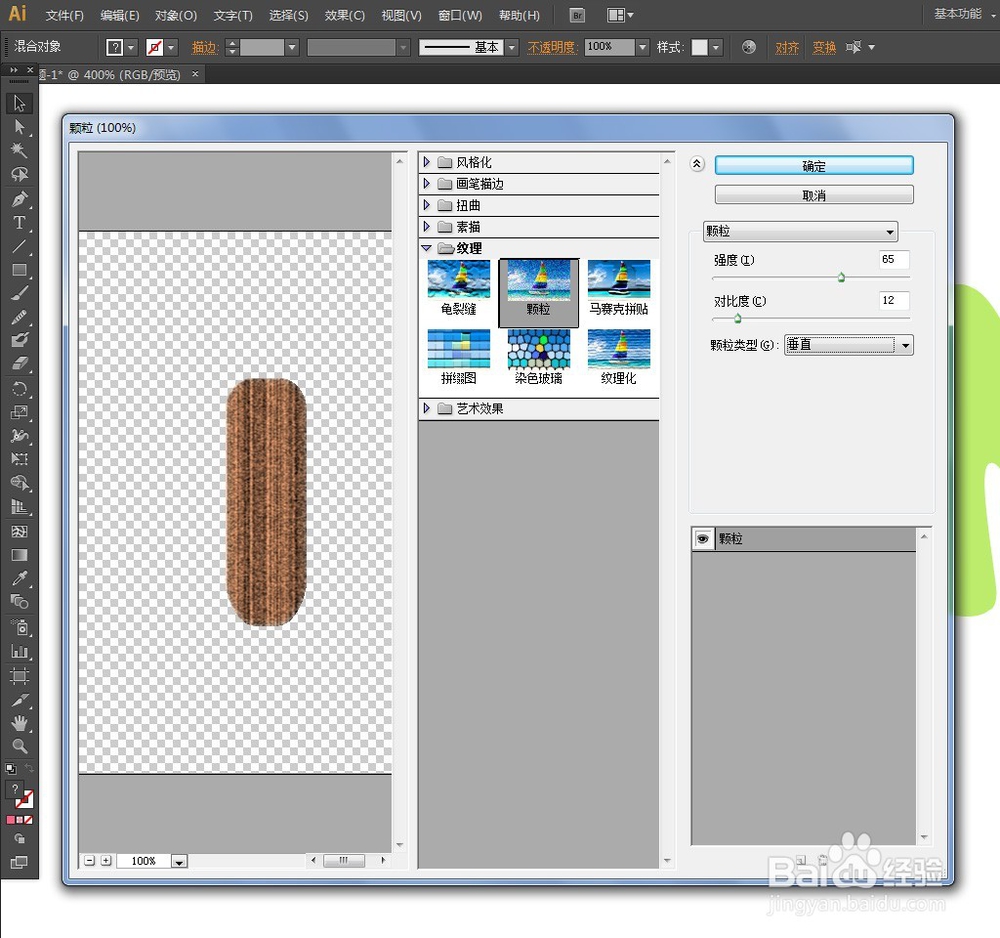Click the 对齐 link in control bar
Image resolution: width=1000 pixels, height=938 pixels.
[787, 47]
